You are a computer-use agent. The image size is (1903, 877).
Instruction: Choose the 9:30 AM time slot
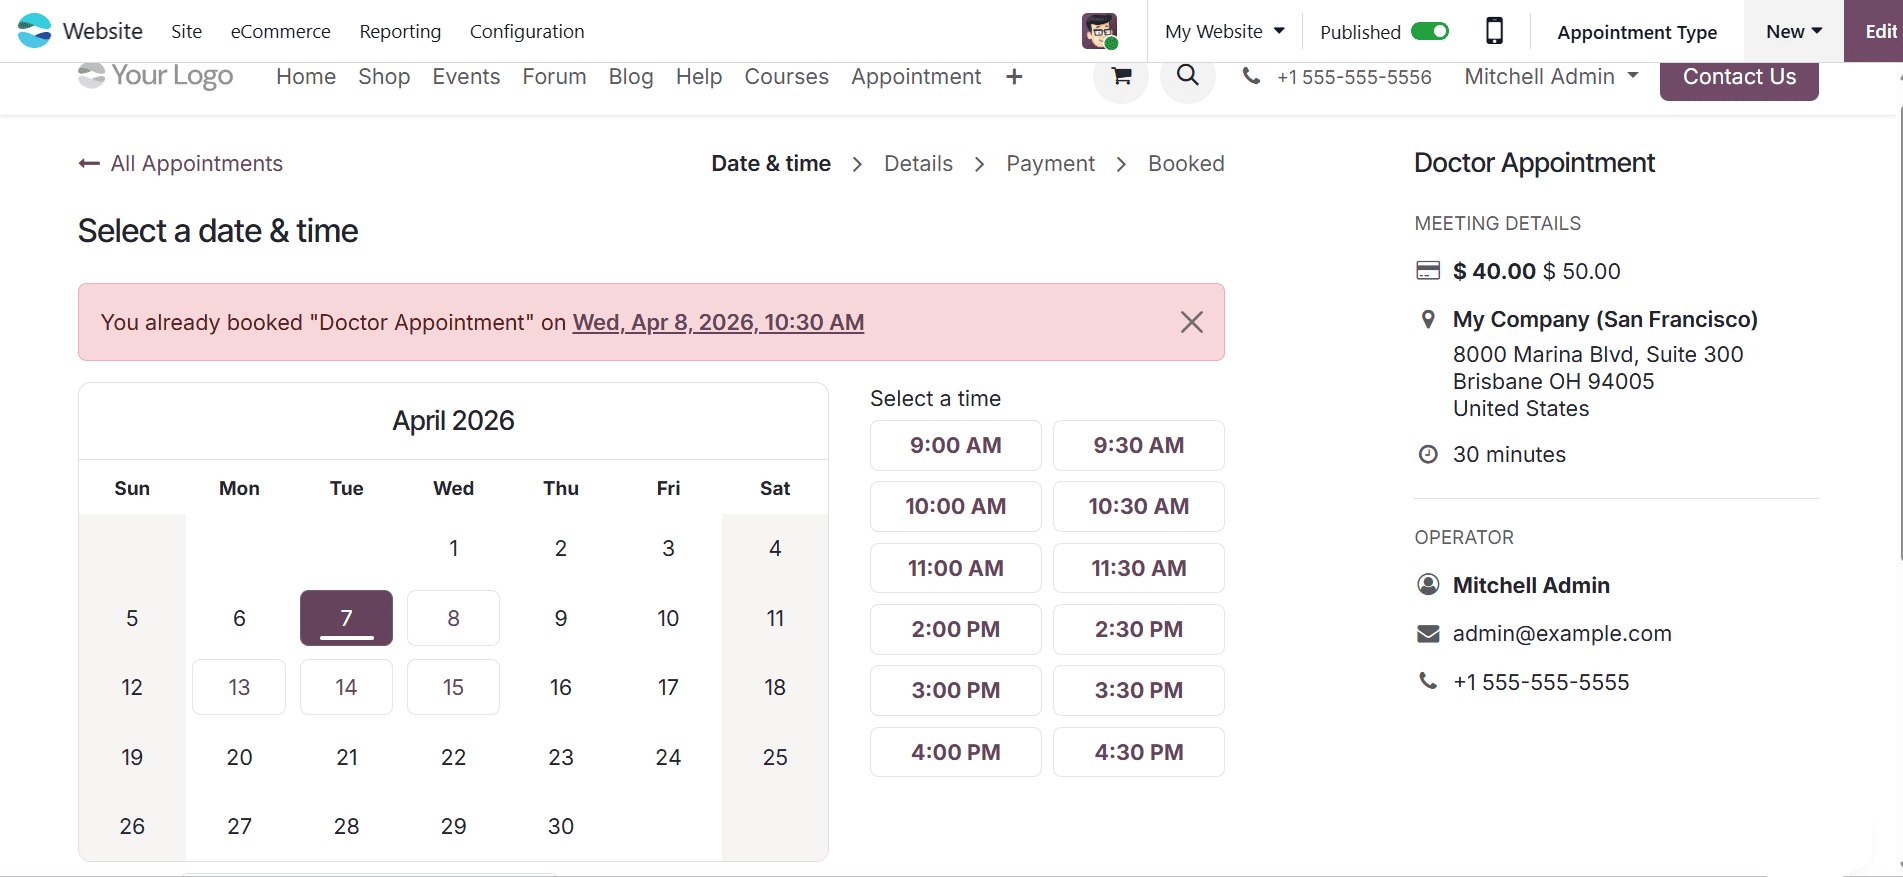tap(1138, 445)
